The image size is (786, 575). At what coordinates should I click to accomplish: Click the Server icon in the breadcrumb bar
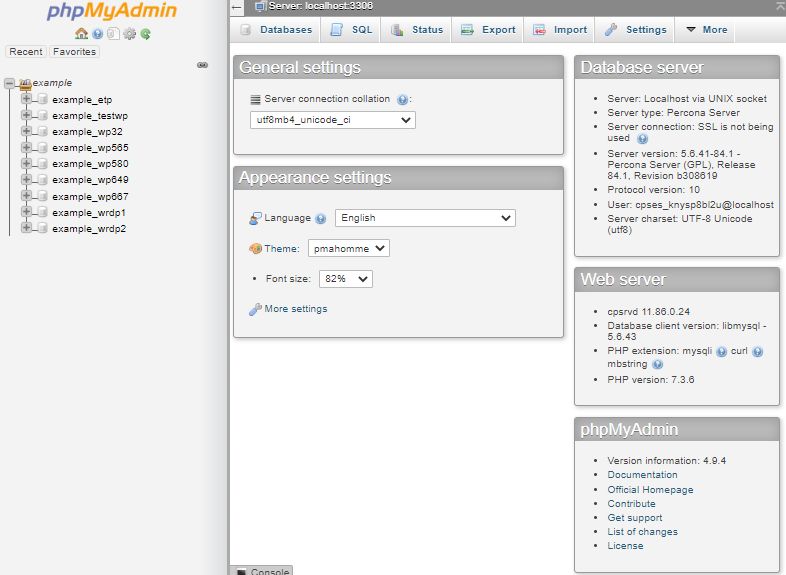coord(260,6)
